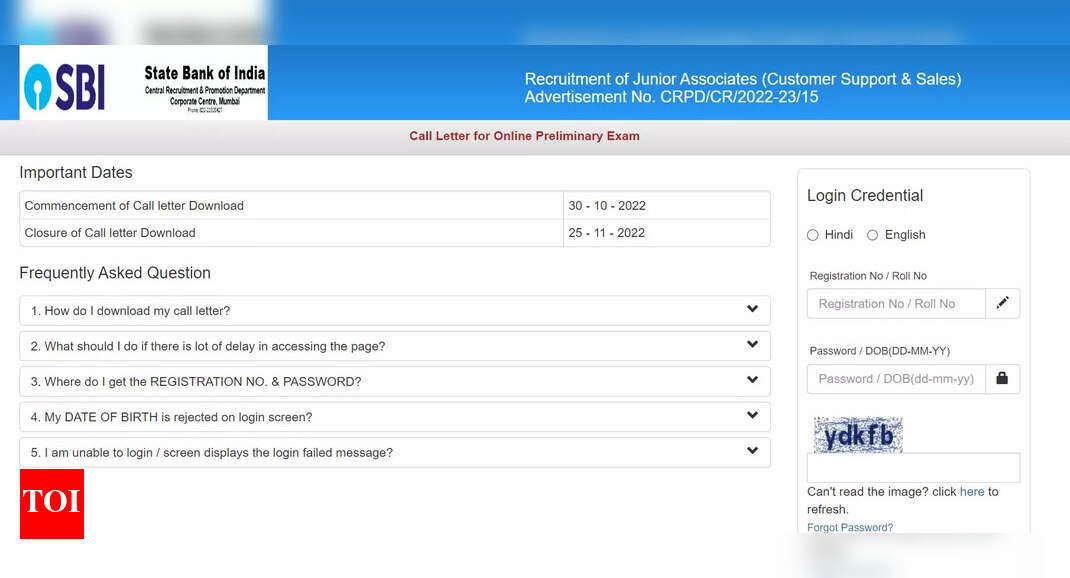The image size is (1070, 578).
Task: Click the pencil icon beside Registration No
Action: click(1002, 303)
